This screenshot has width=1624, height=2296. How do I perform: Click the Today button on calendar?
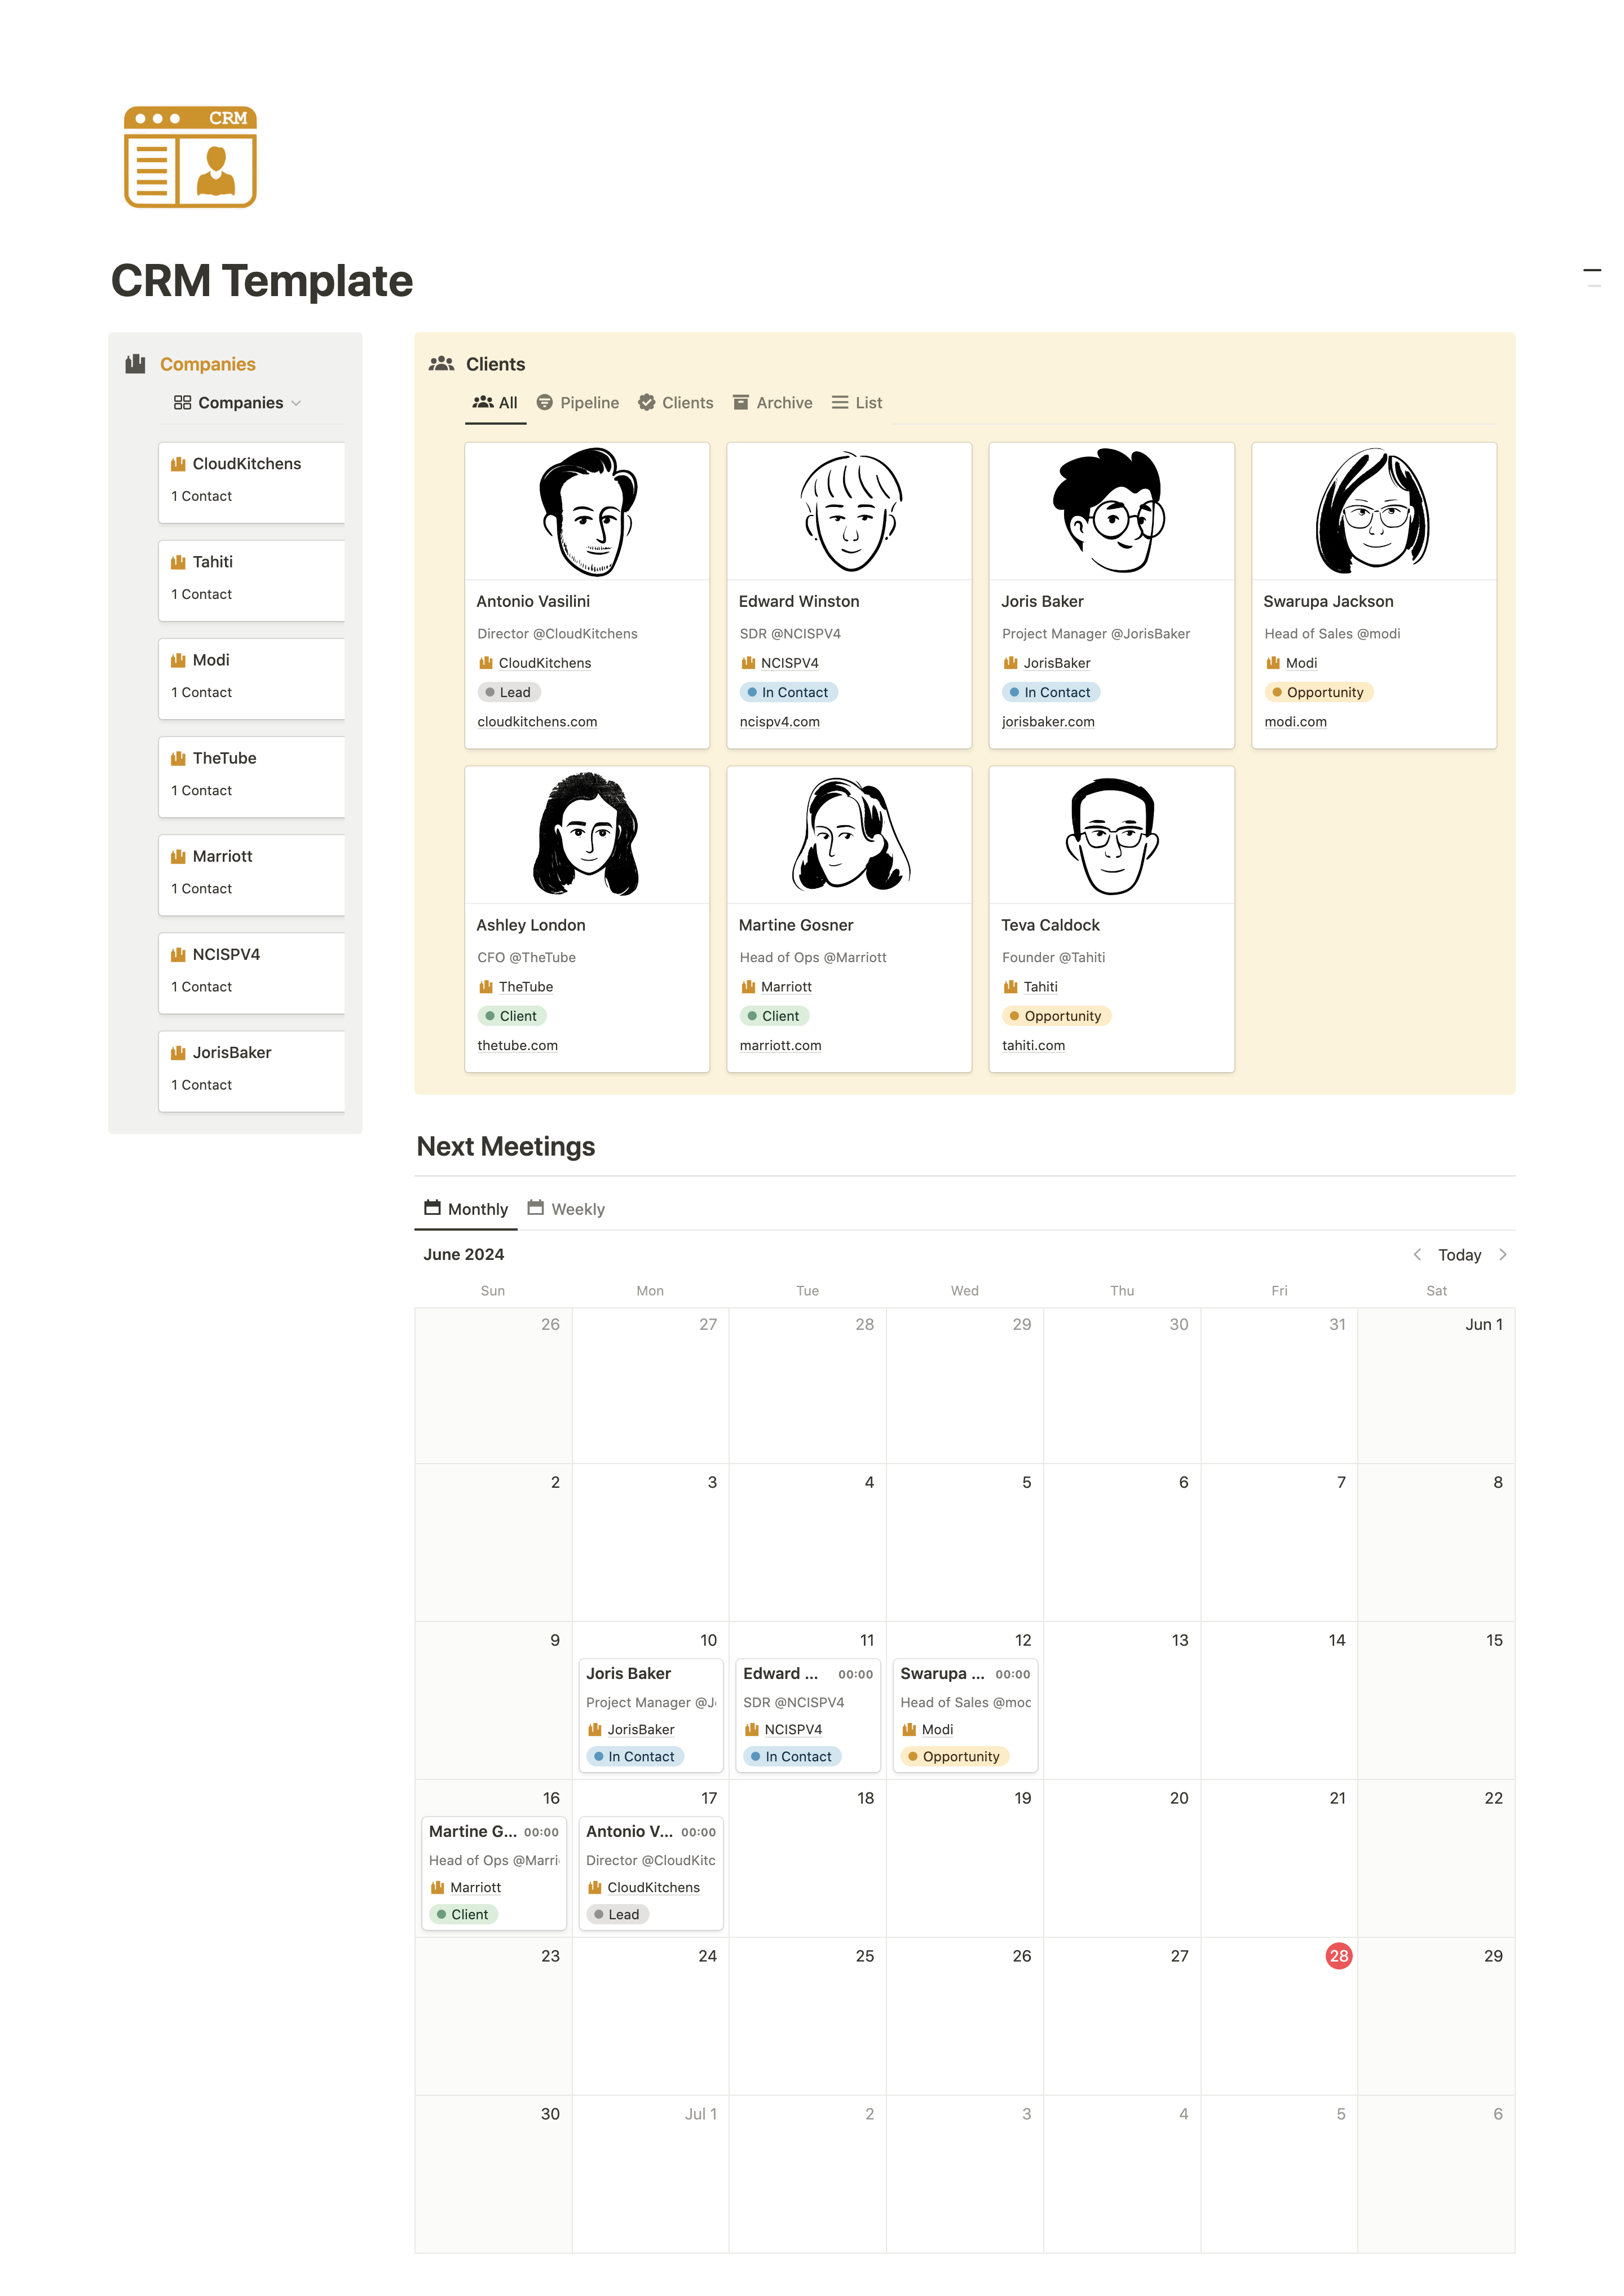click(x=1459, y=1255)
